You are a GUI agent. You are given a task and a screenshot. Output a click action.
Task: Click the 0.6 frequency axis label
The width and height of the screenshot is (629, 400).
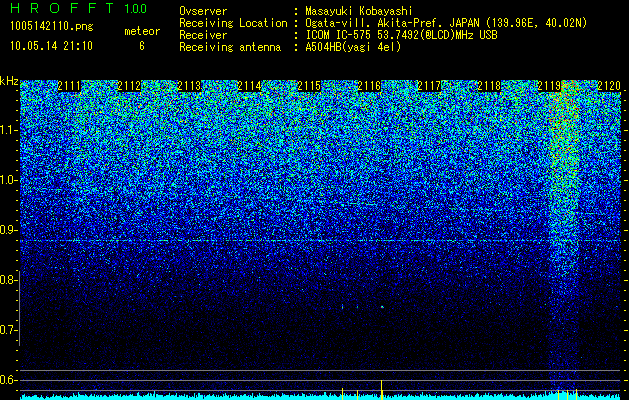click(x=9, y=380)
